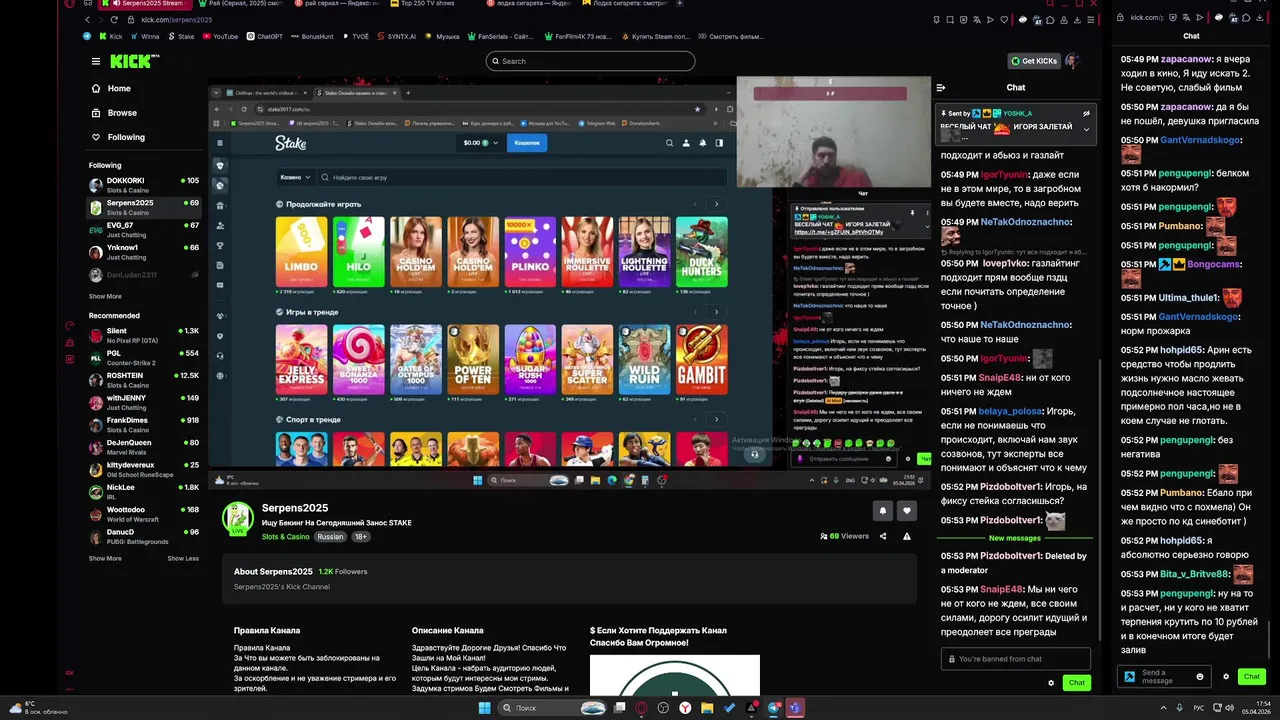This screenshot has width=1280, height=720.
Task: Open Windows Start menu
Action: point(485,708)
